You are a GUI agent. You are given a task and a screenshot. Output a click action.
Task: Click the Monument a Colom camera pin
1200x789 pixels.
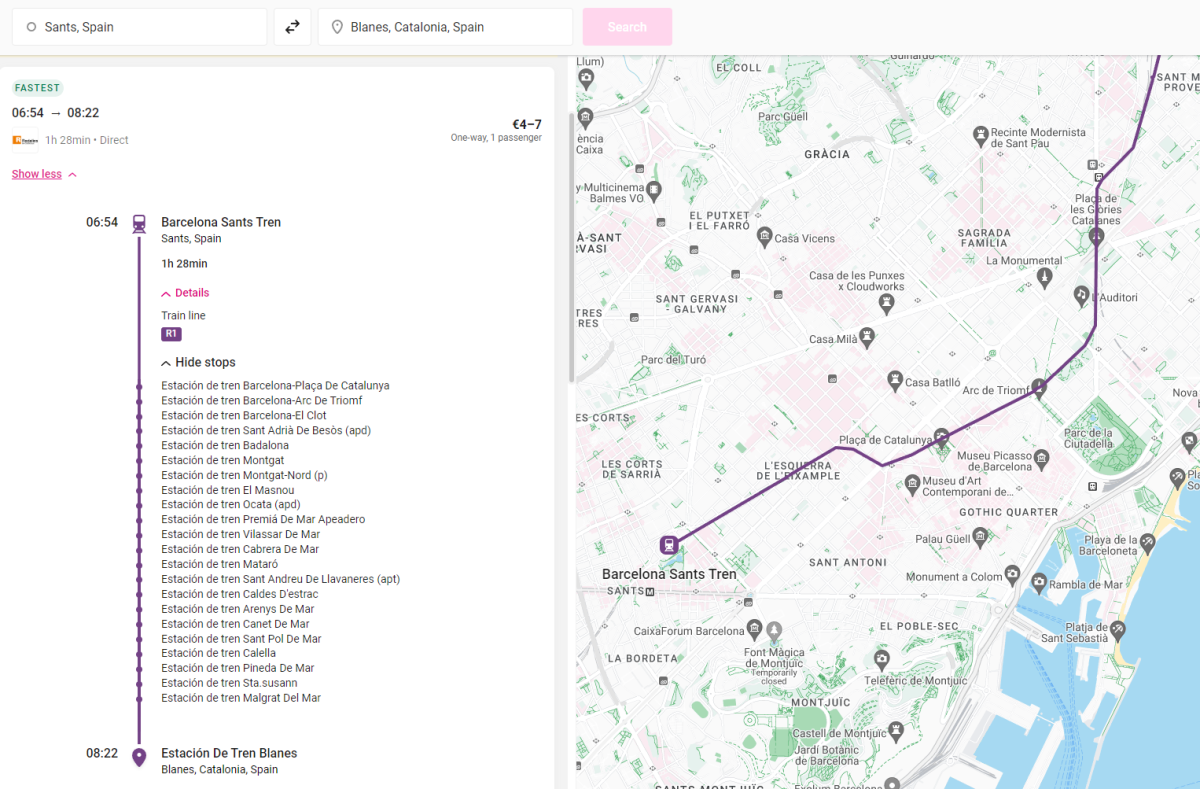[1012, 576]
